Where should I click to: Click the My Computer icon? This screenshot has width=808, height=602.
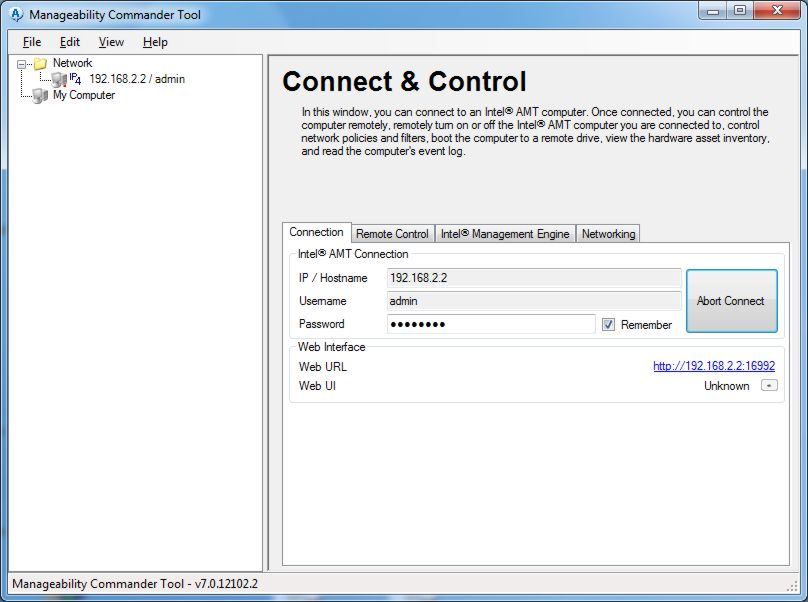[40, 96]
